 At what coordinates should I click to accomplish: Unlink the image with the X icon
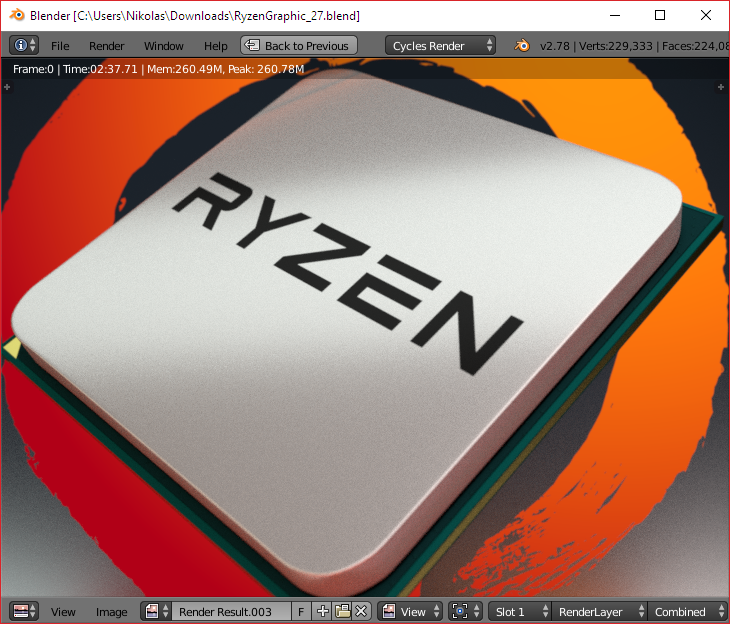click(361, 611)
